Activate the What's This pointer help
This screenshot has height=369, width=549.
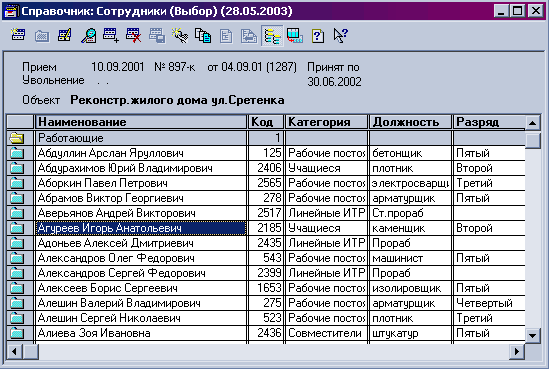(340, 35)
